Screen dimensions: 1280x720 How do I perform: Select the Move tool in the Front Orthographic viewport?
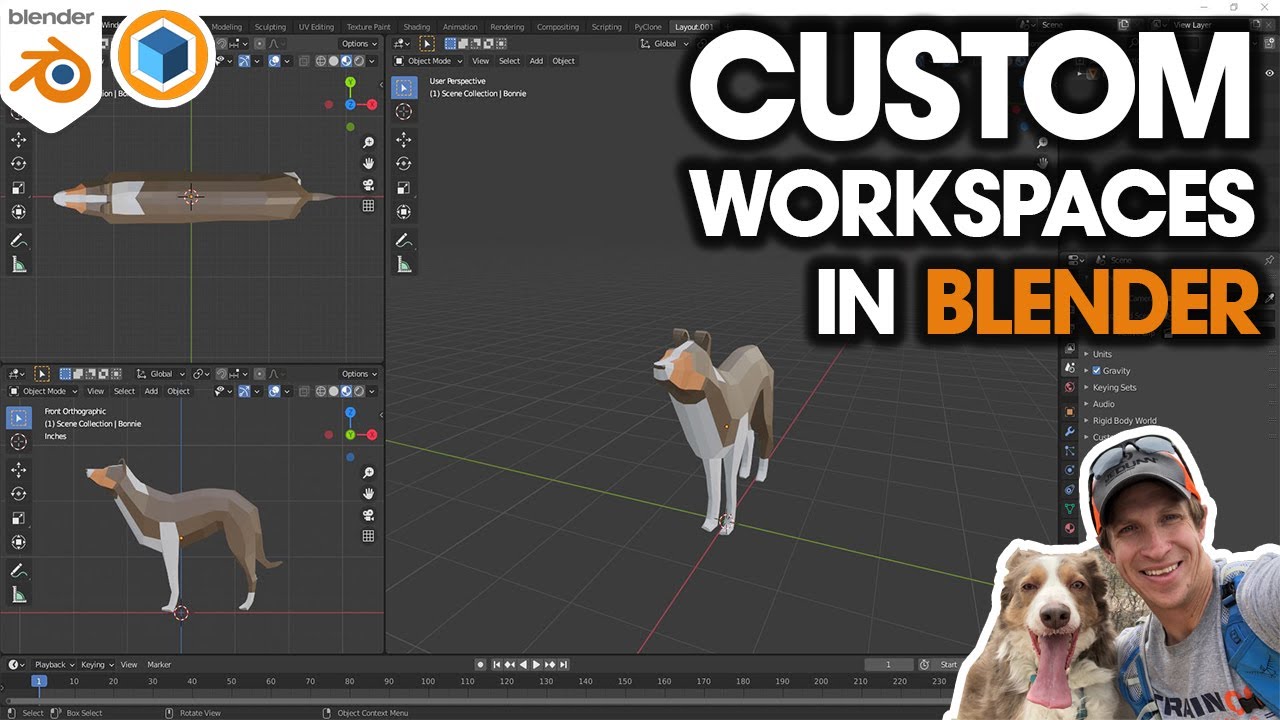pyautogui.click(x=19, y=470)
